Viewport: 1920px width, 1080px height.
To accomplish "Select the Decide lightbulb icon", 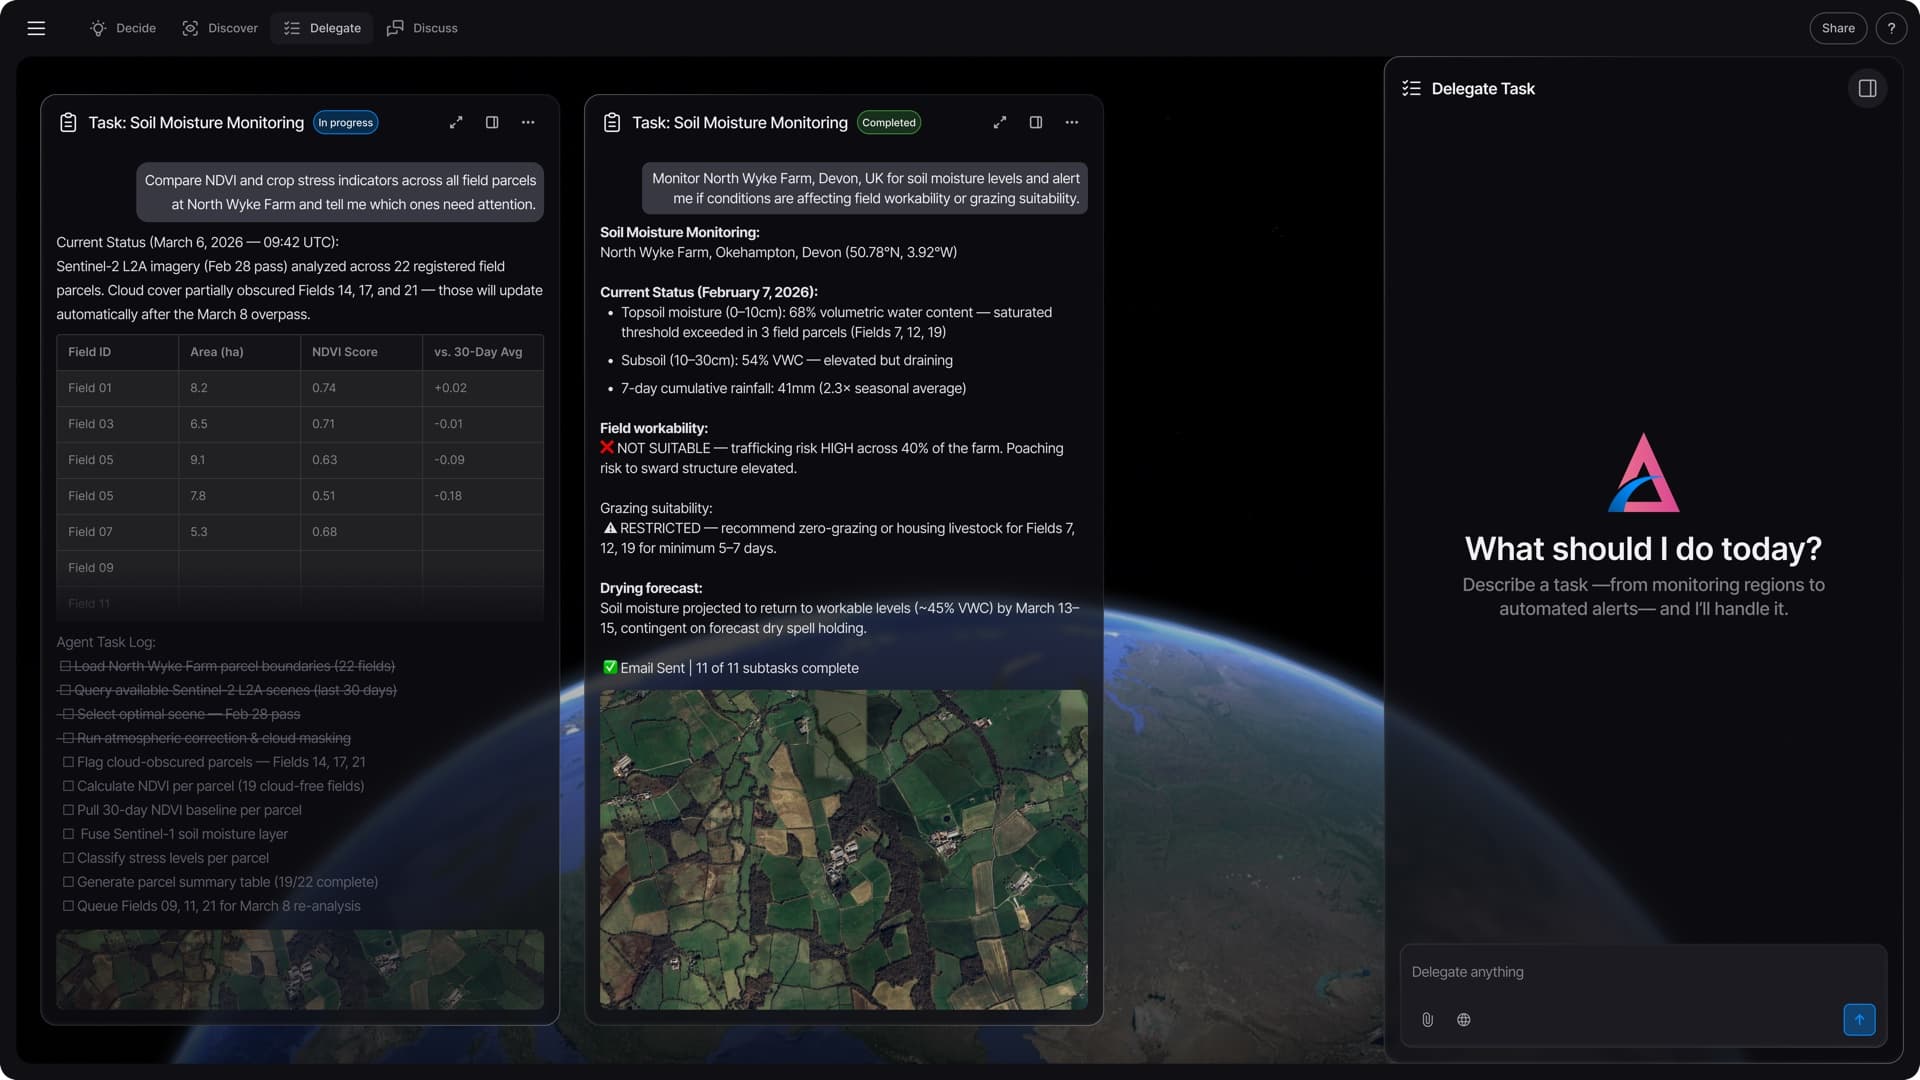I will [x=97, y=28].
